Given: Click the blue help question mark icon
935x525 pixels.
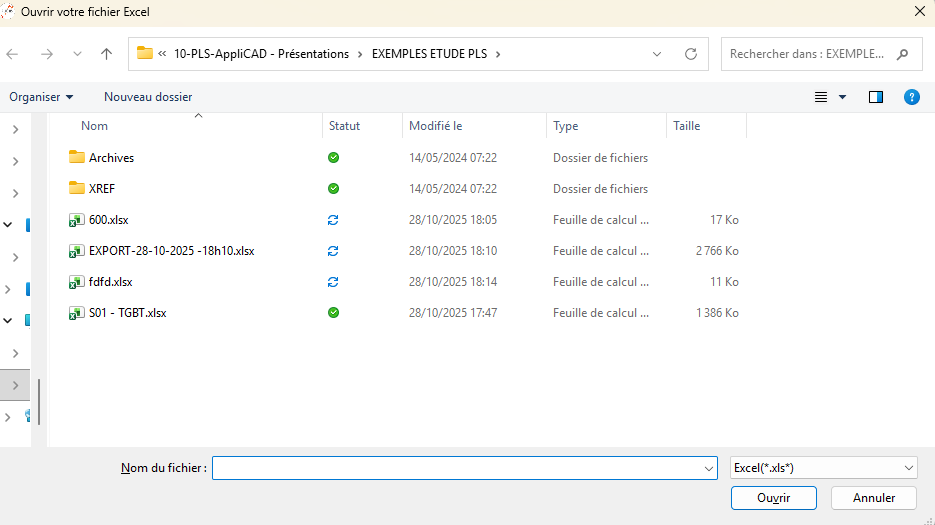Looking at the screenshot, I should coord(911,97).
